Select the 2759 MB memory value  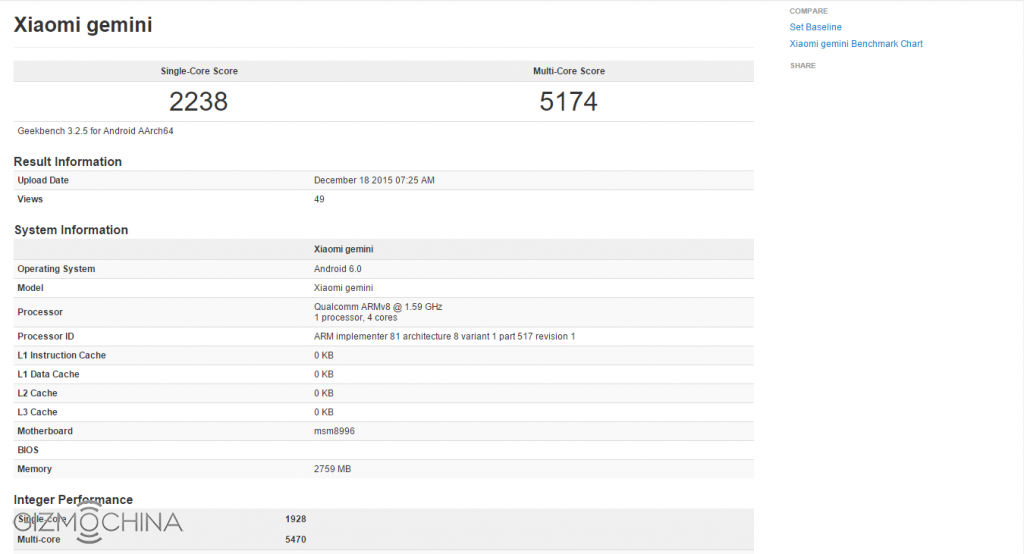(332, 469)
